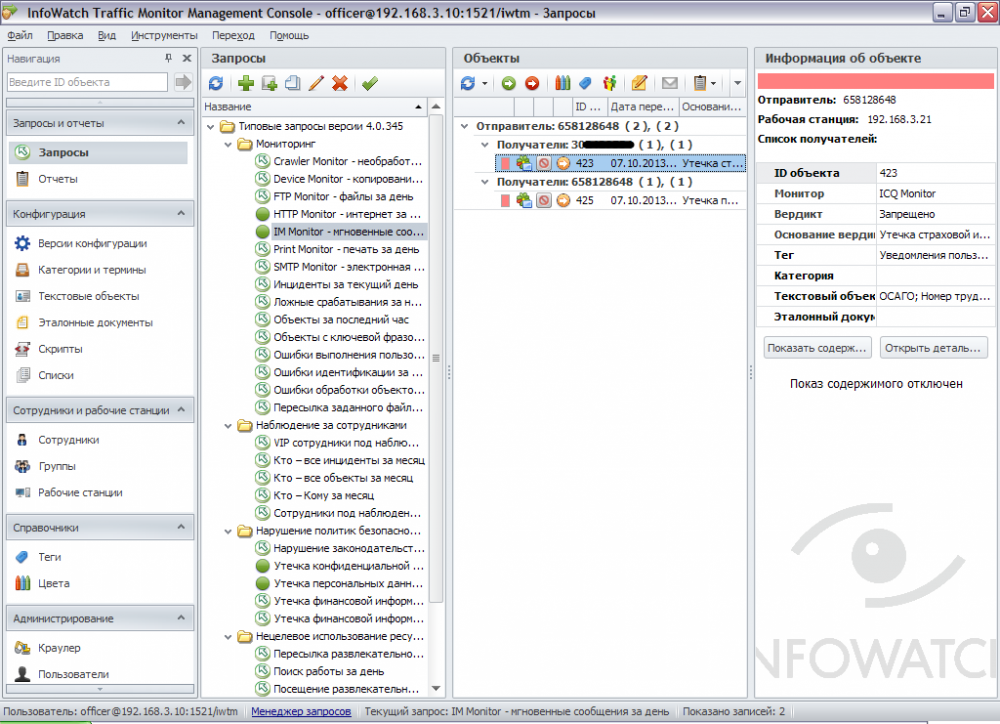Add new query with green plus icon

246,83
